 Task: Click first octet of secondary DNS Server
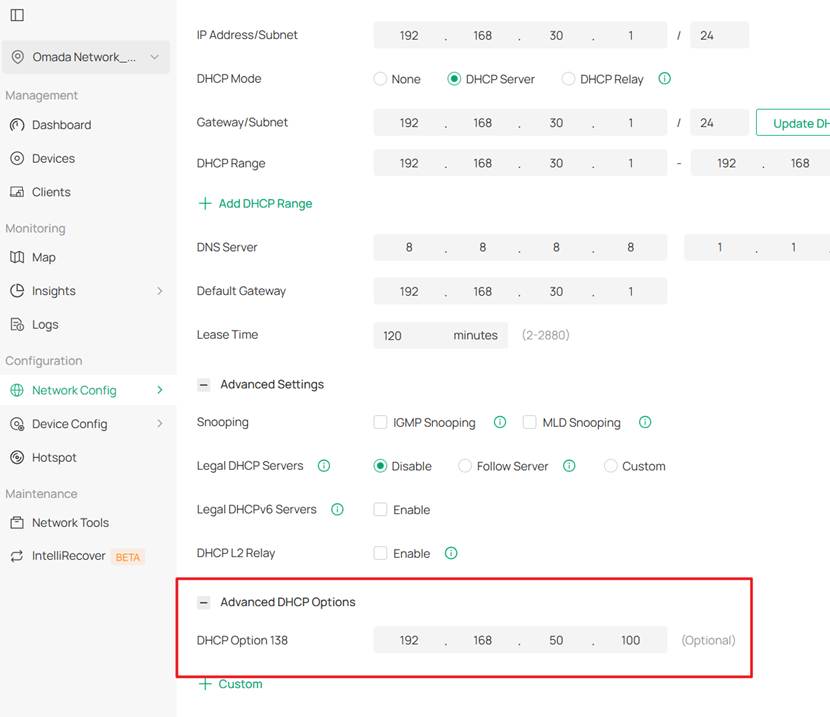719,247
